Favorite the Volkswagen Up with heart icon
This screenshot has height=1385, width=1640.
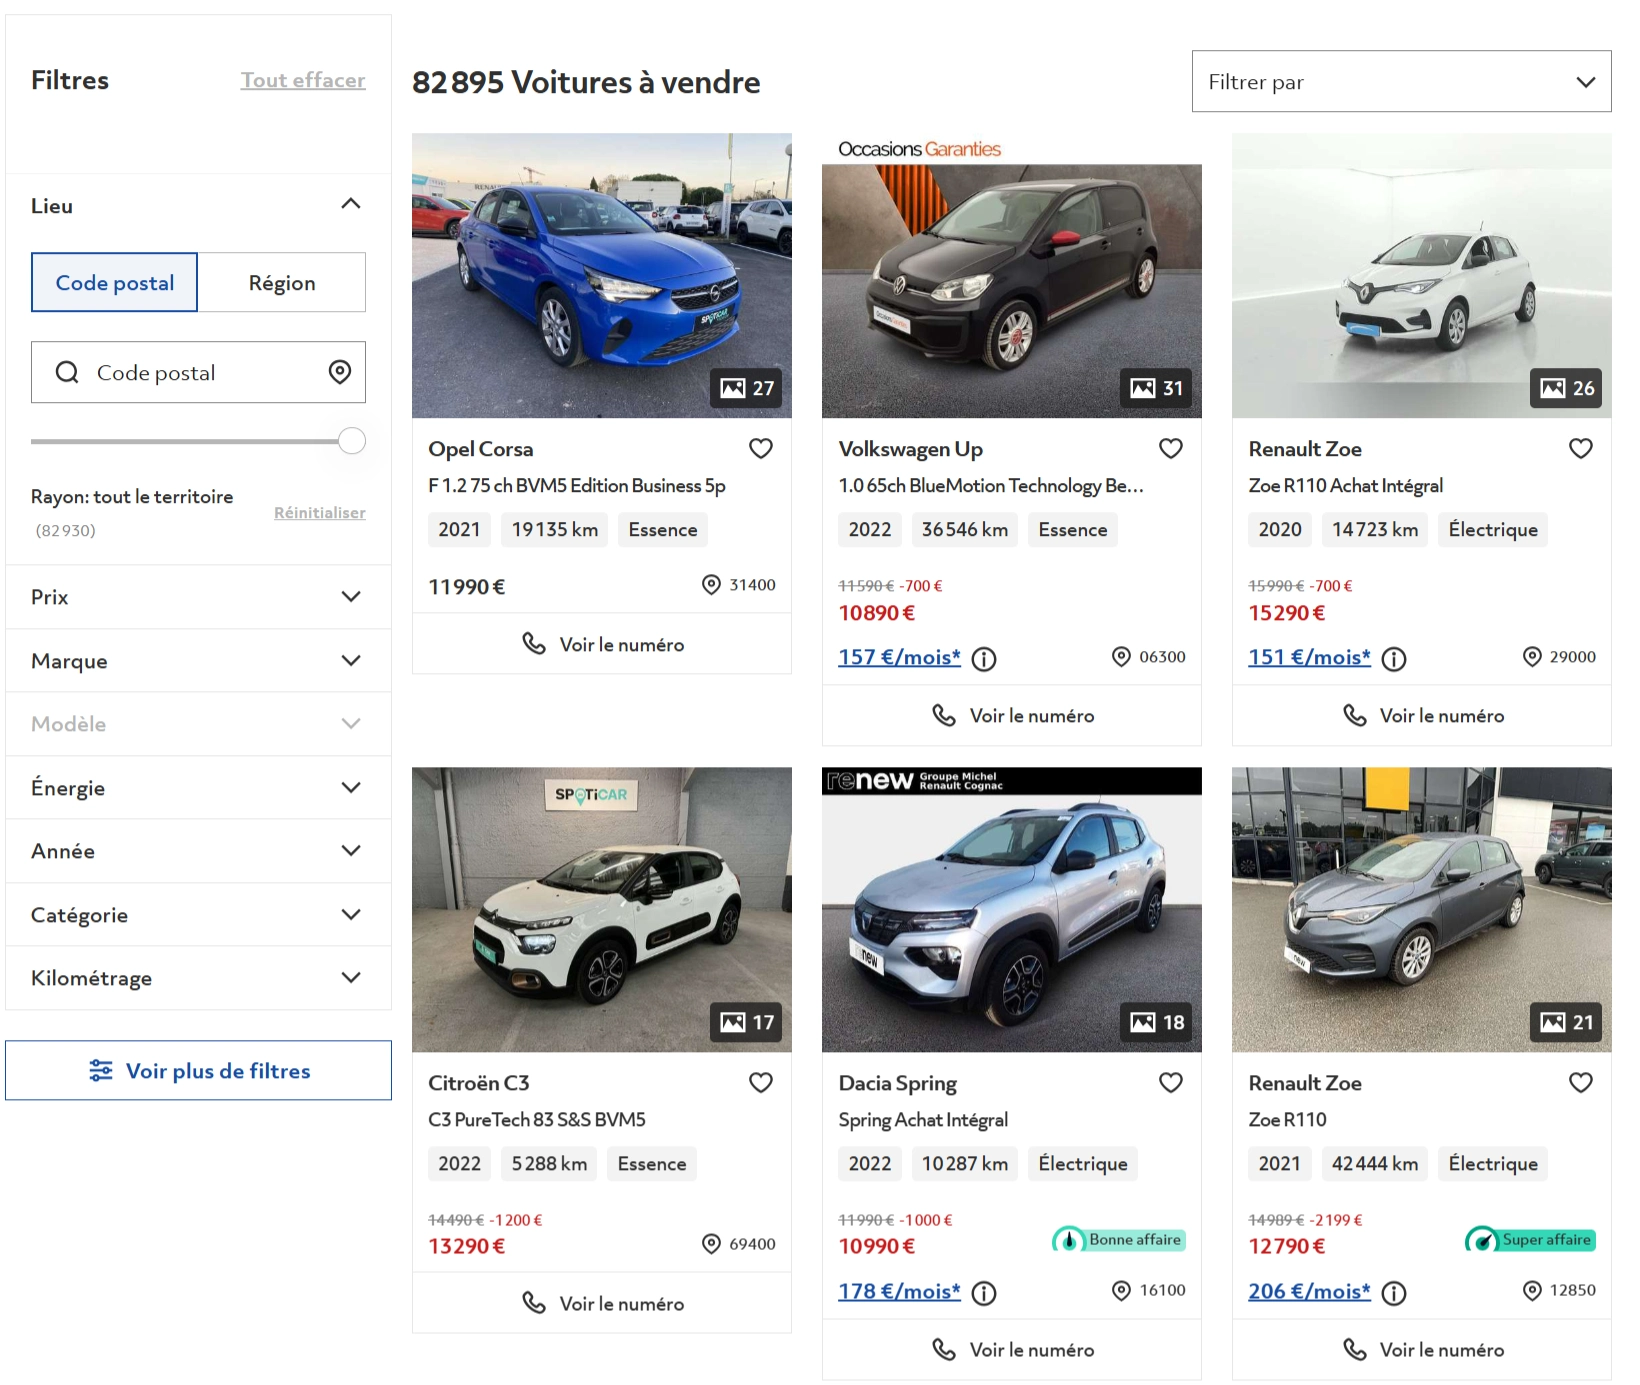coord(1171,449)
